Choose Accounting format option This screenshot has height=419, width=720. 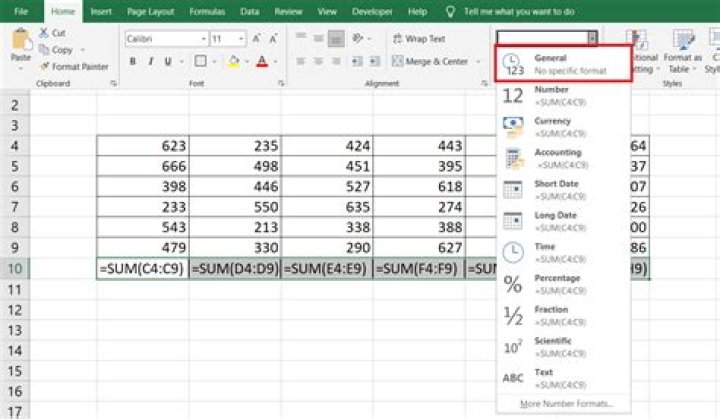click(x=563, y=159)
